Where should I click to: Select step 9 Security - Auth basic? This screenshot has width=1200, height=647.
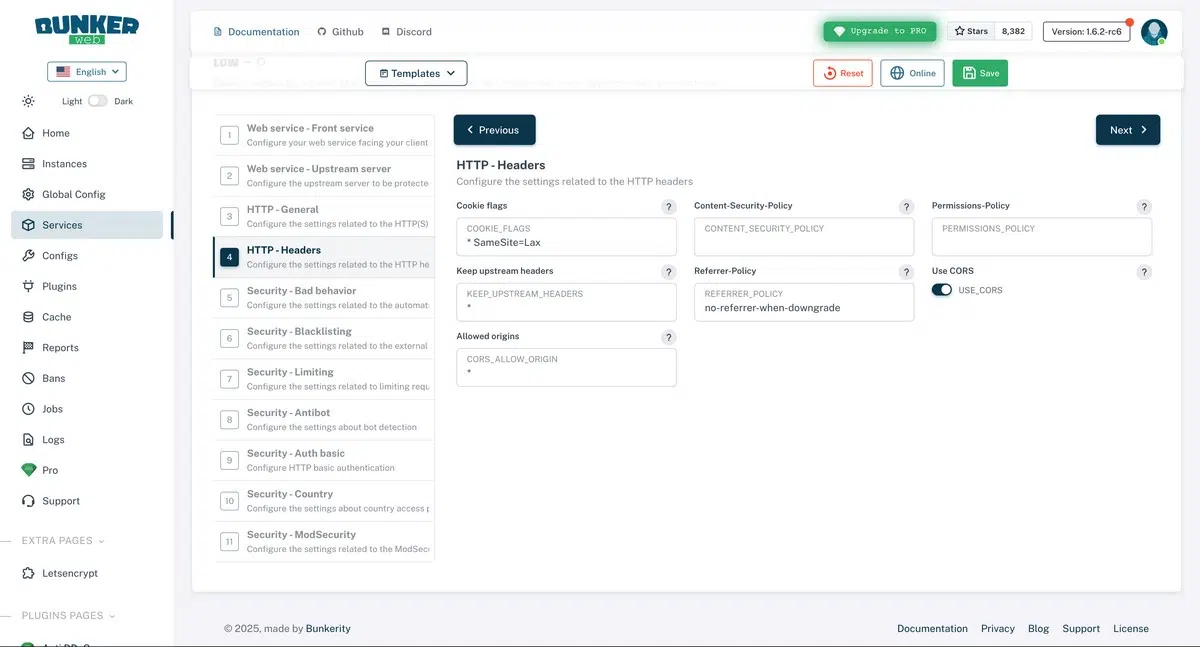[324, 460]
